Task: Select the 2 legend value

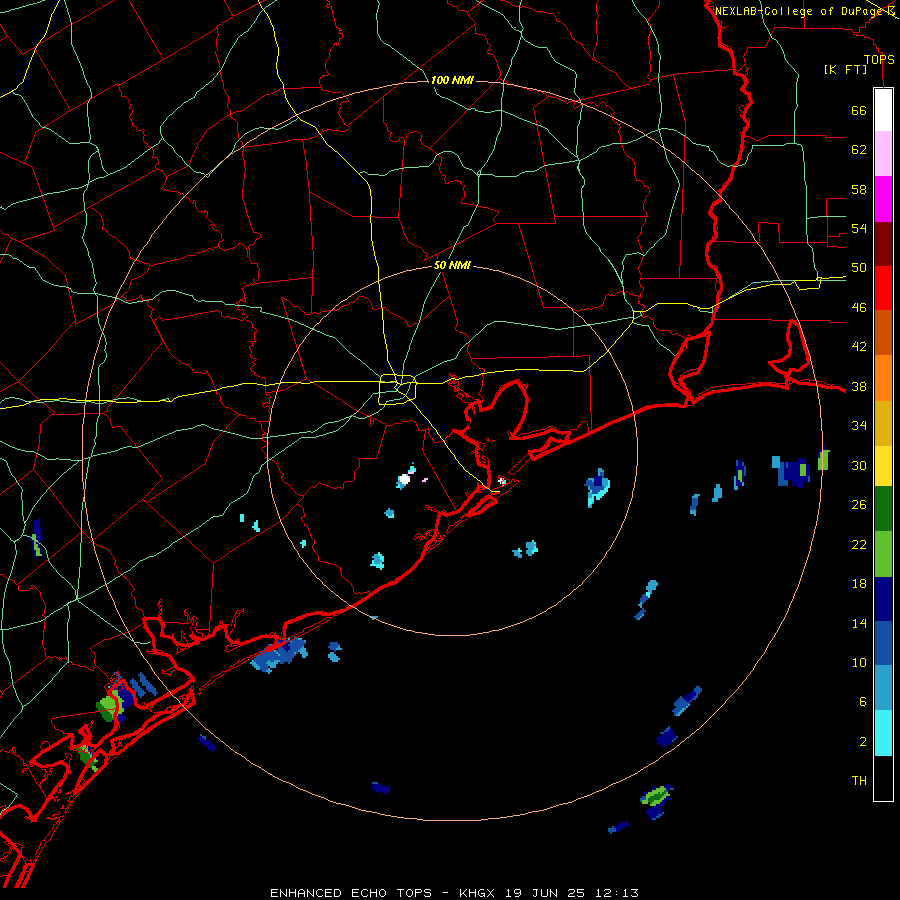Action: tap(863, 742)
